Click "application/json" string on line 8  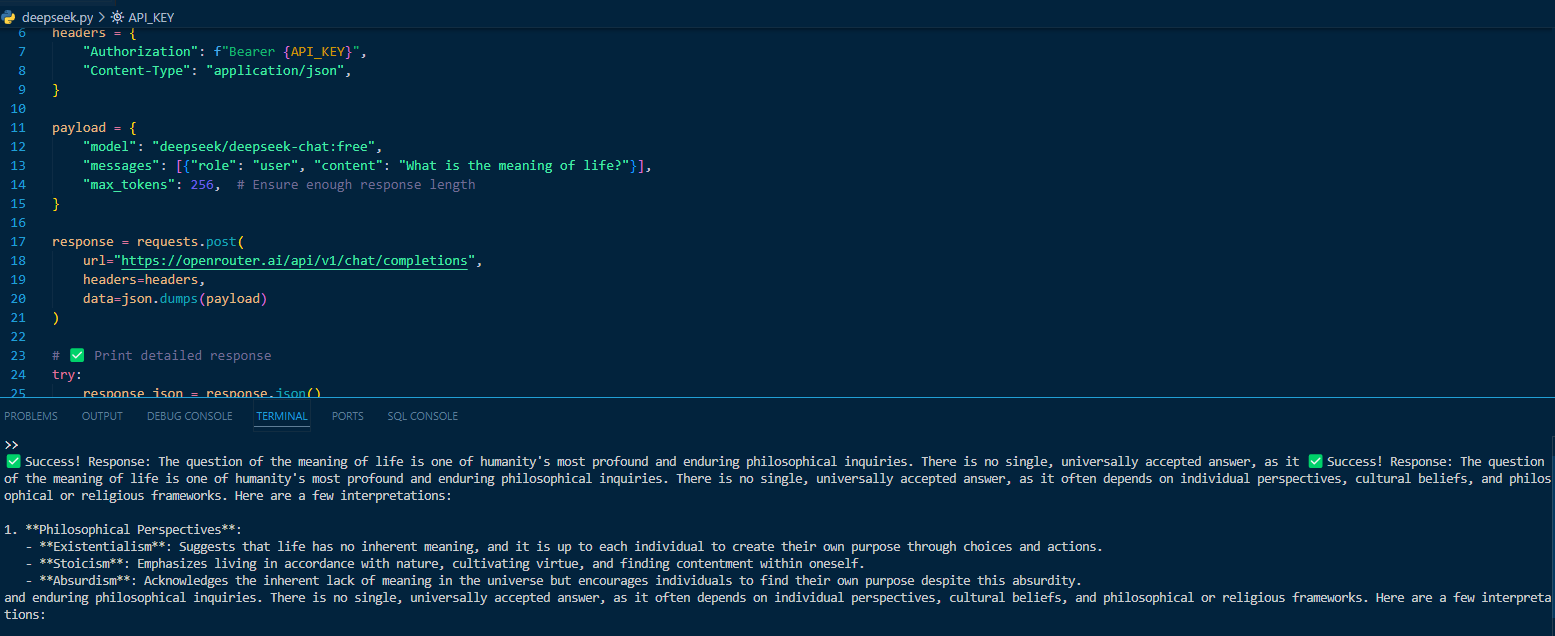[x=275, y=71]
